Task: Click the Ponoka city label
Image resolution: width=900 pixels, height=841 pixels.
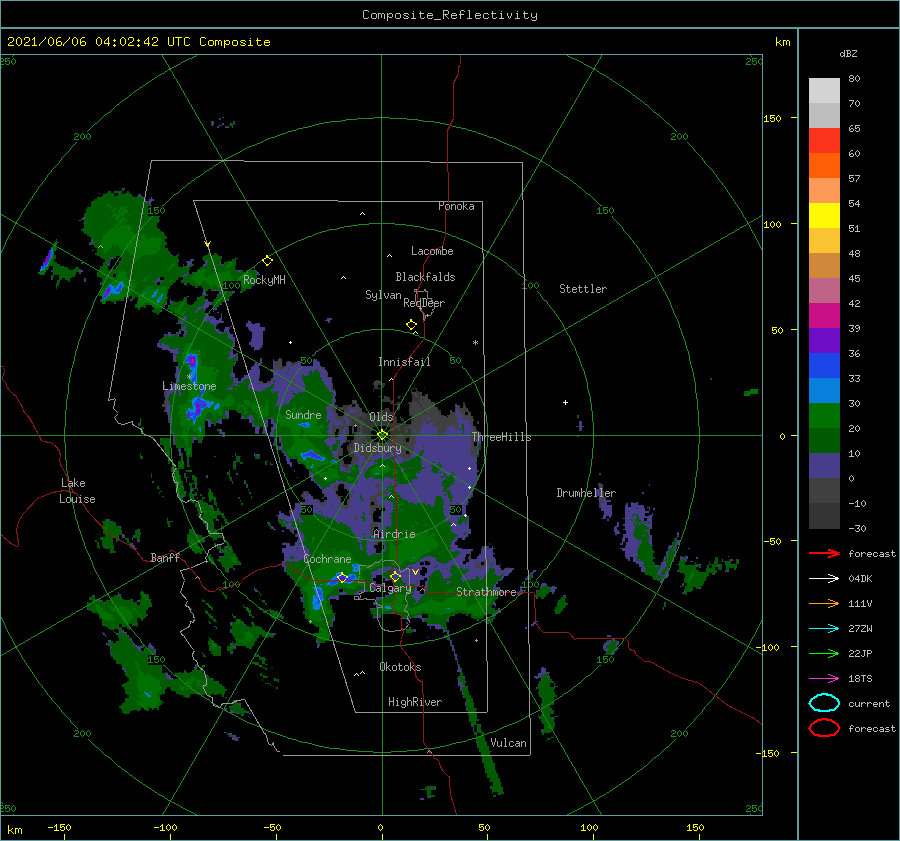Action: [456, 206]
